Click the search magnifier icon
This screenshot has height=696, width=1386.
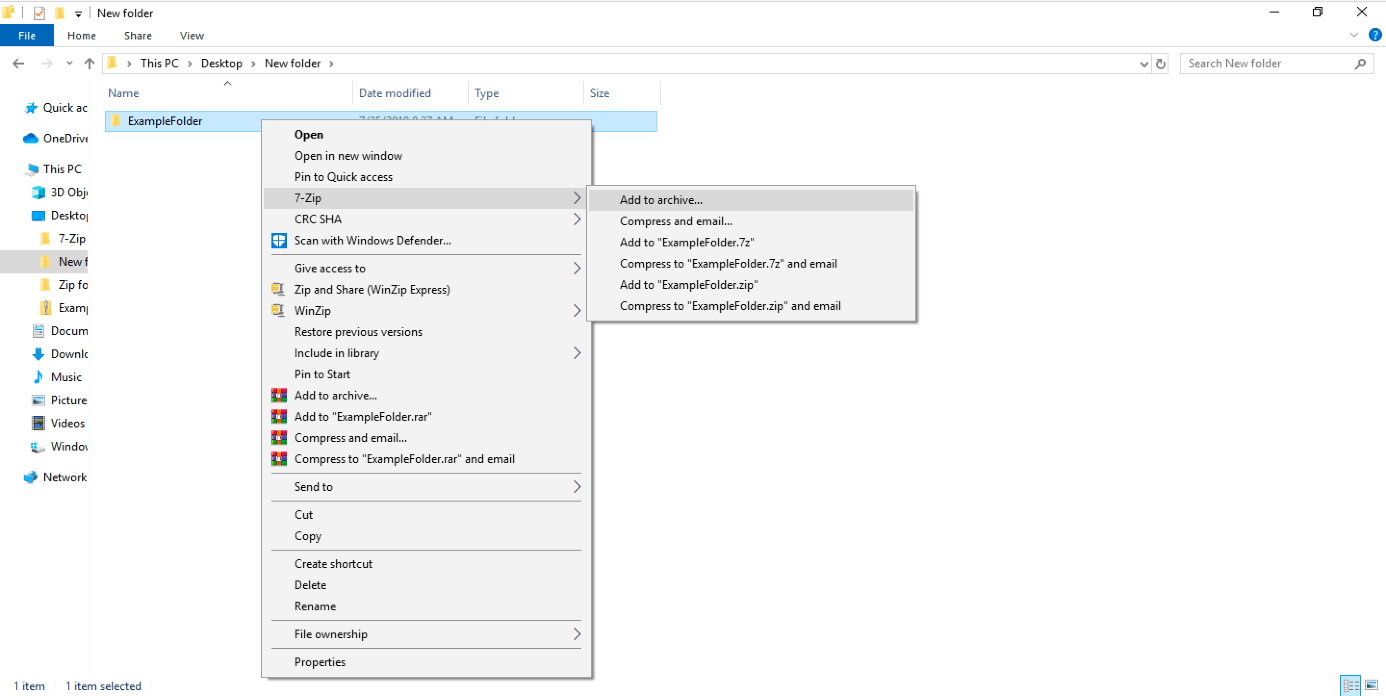(1361, 63)
